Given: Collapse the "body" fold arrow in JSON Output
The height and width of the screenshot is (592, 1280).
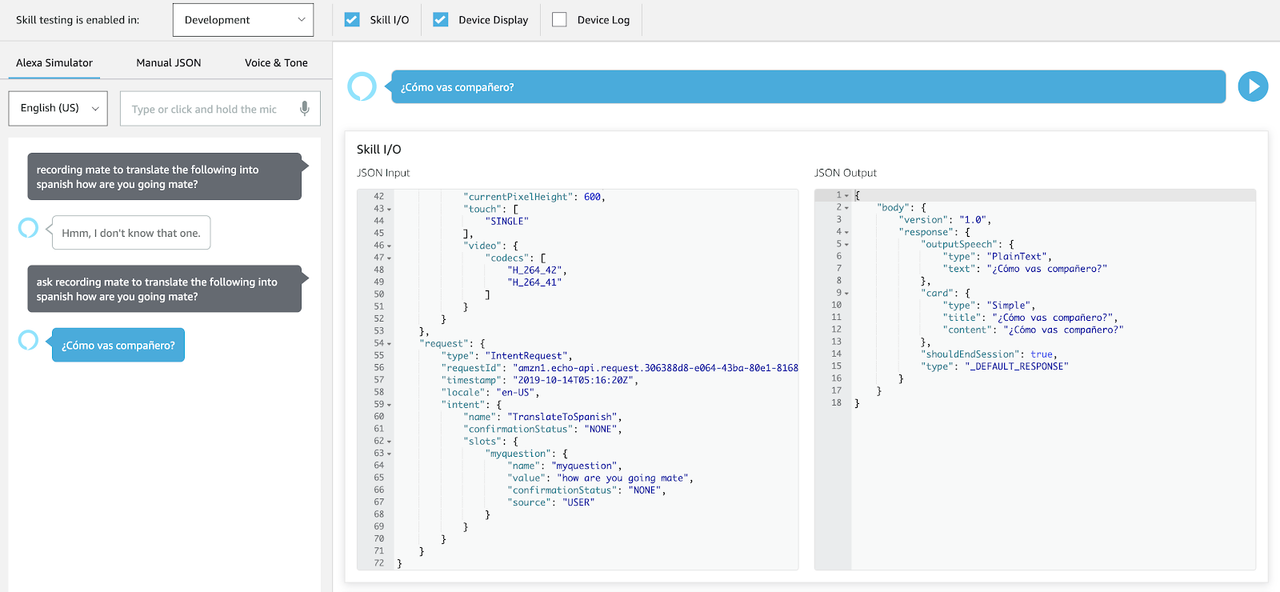Looking at the screenshot, I should click(x=847, y=207).
